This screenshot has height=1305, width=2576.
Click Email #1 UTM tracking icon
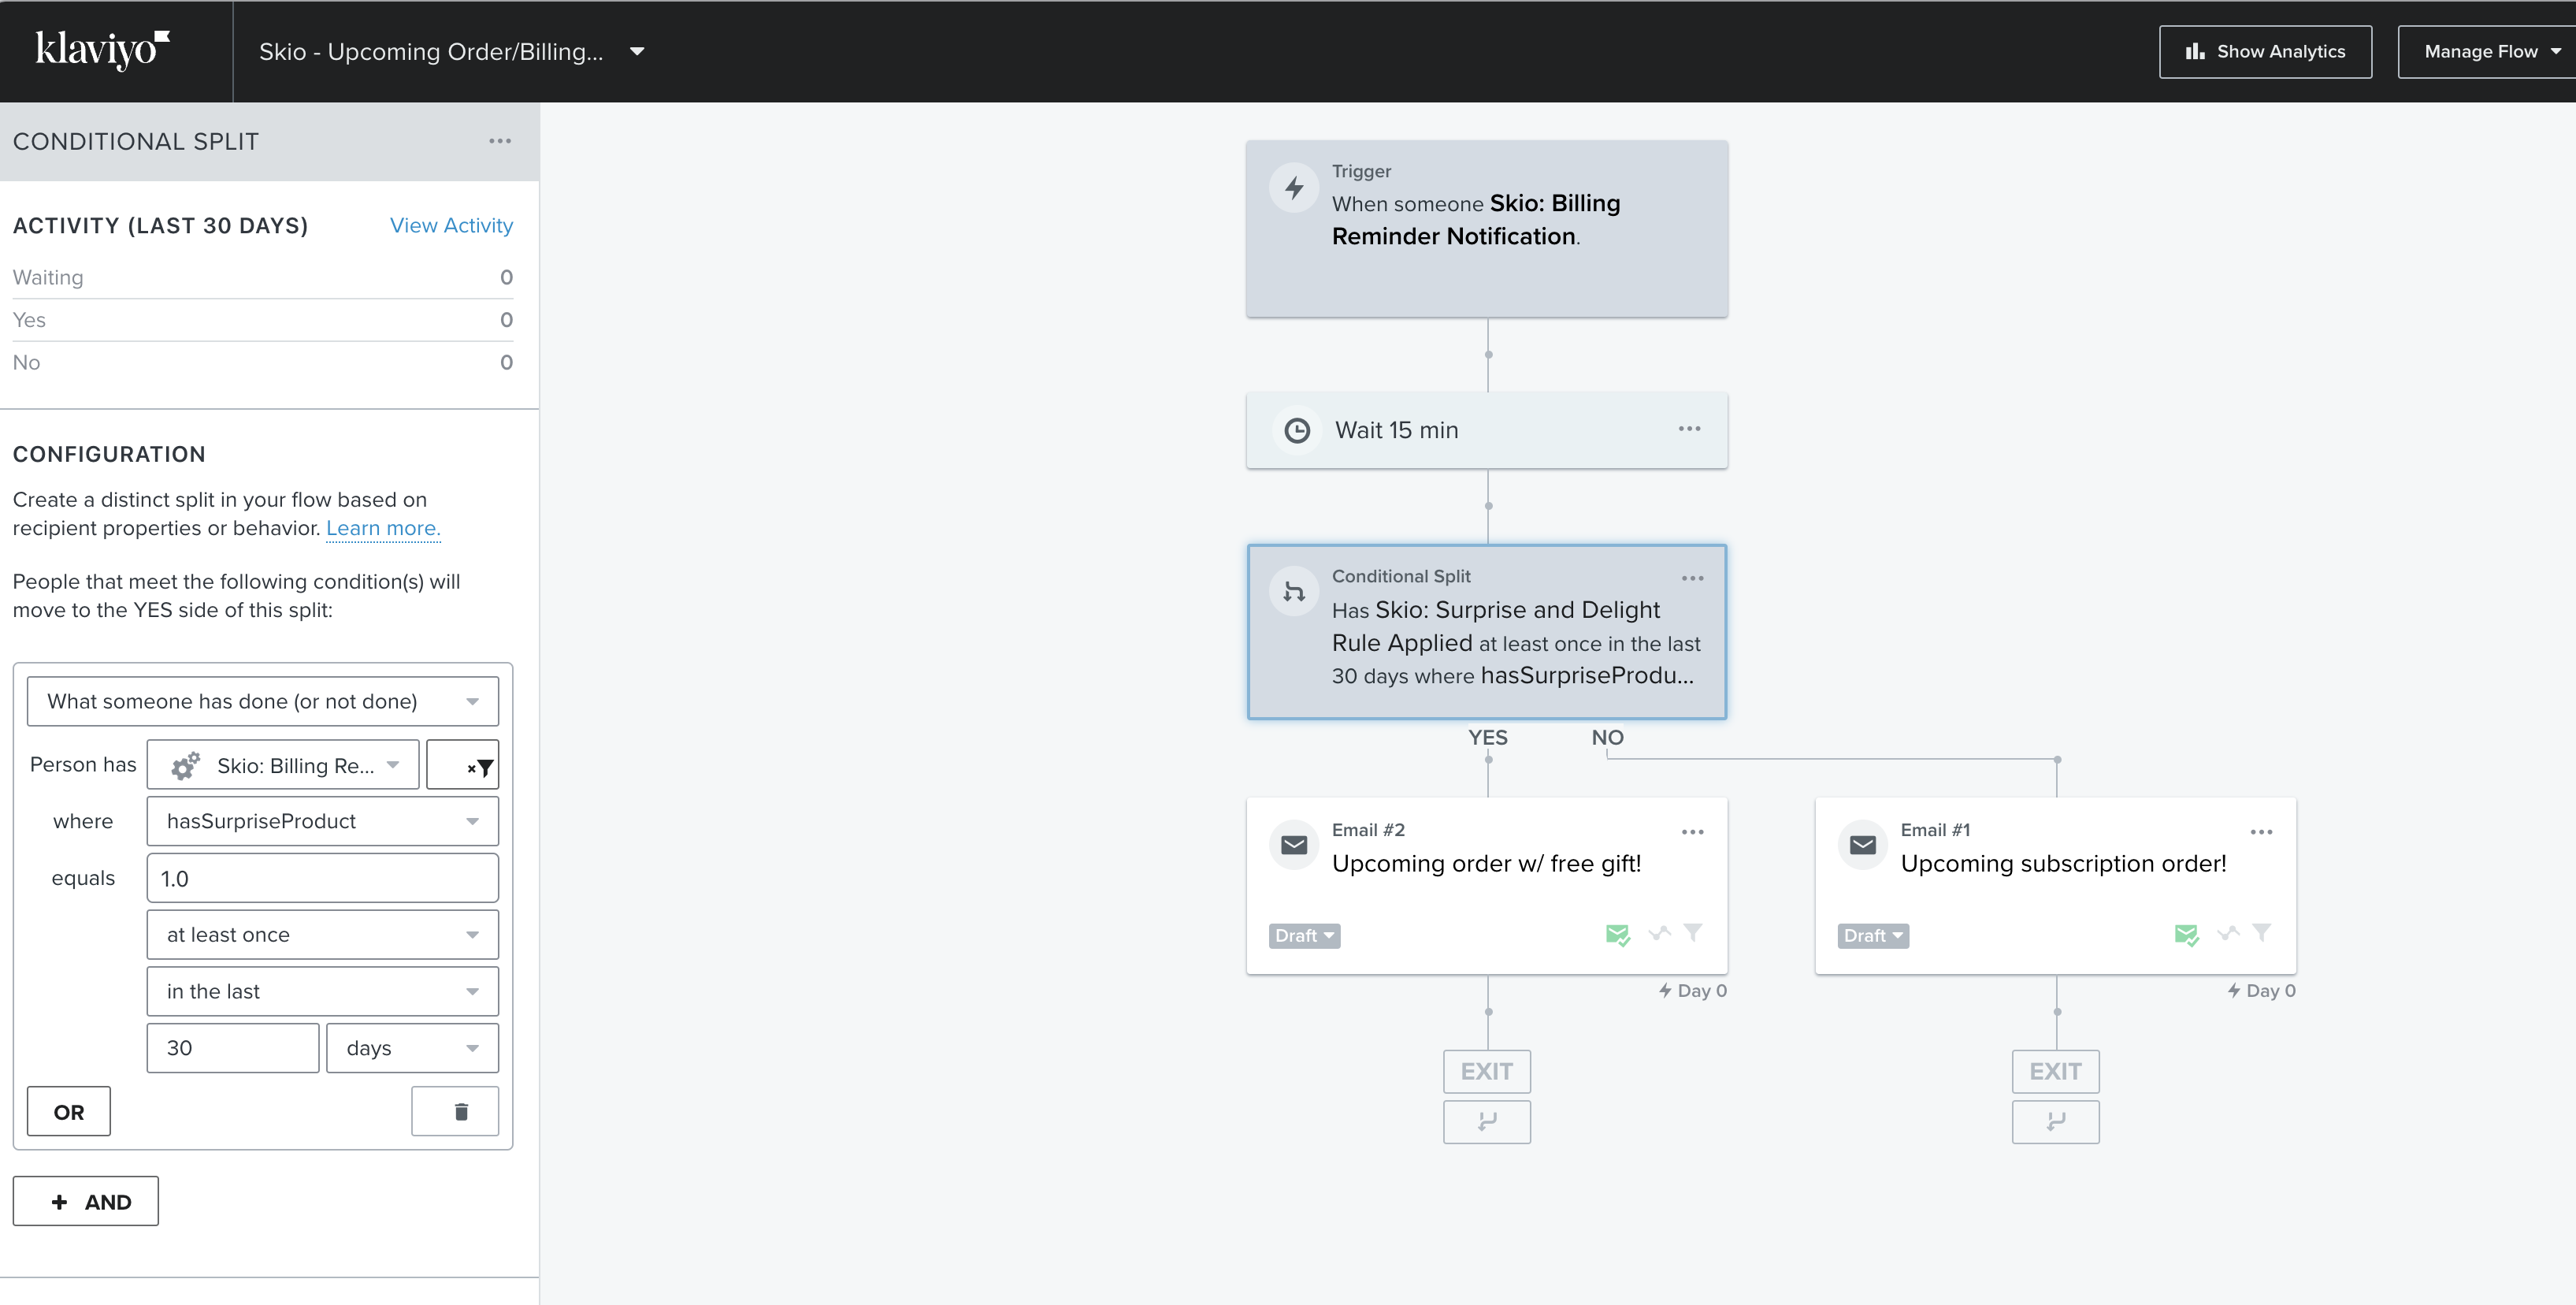pyautogui.click(x=2228, y=933)
